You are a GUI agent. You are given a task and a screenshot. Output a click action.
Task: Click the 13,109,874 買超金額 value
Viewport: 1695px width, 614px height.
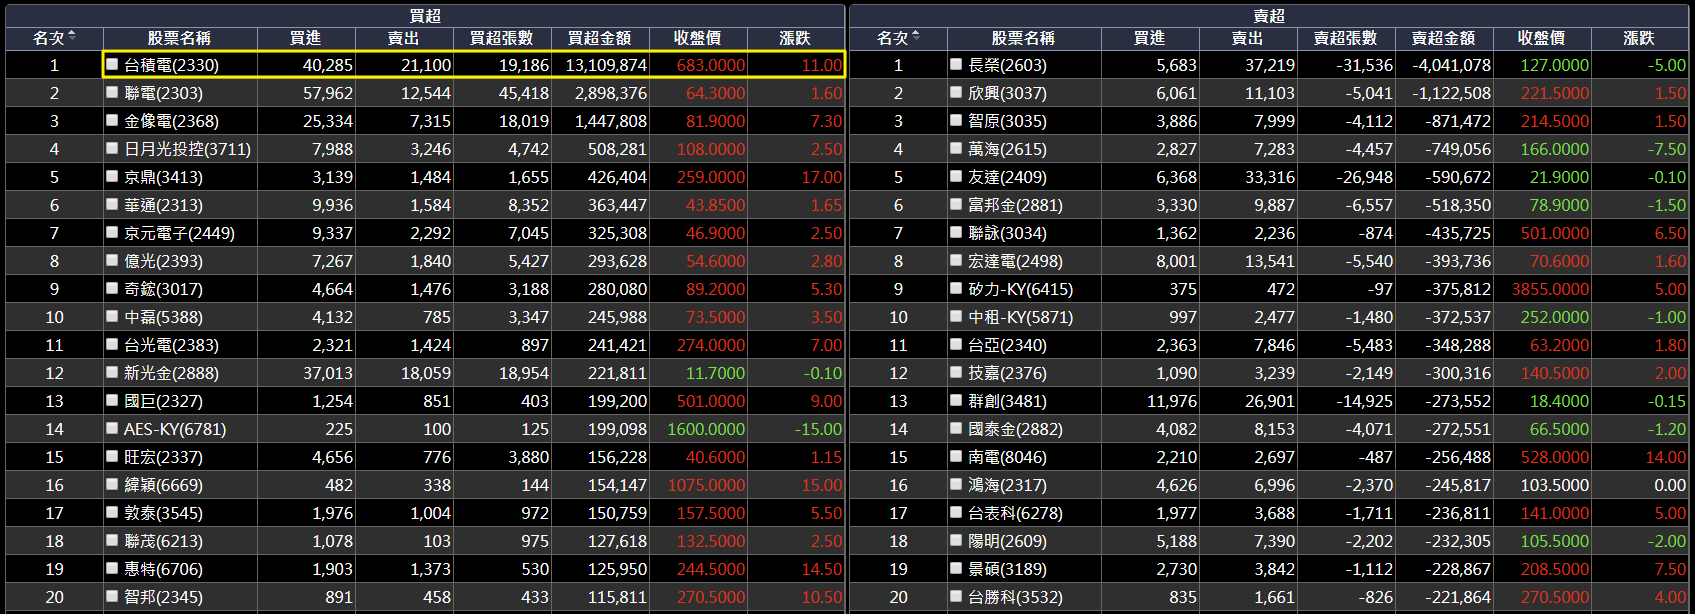[606, 65]
